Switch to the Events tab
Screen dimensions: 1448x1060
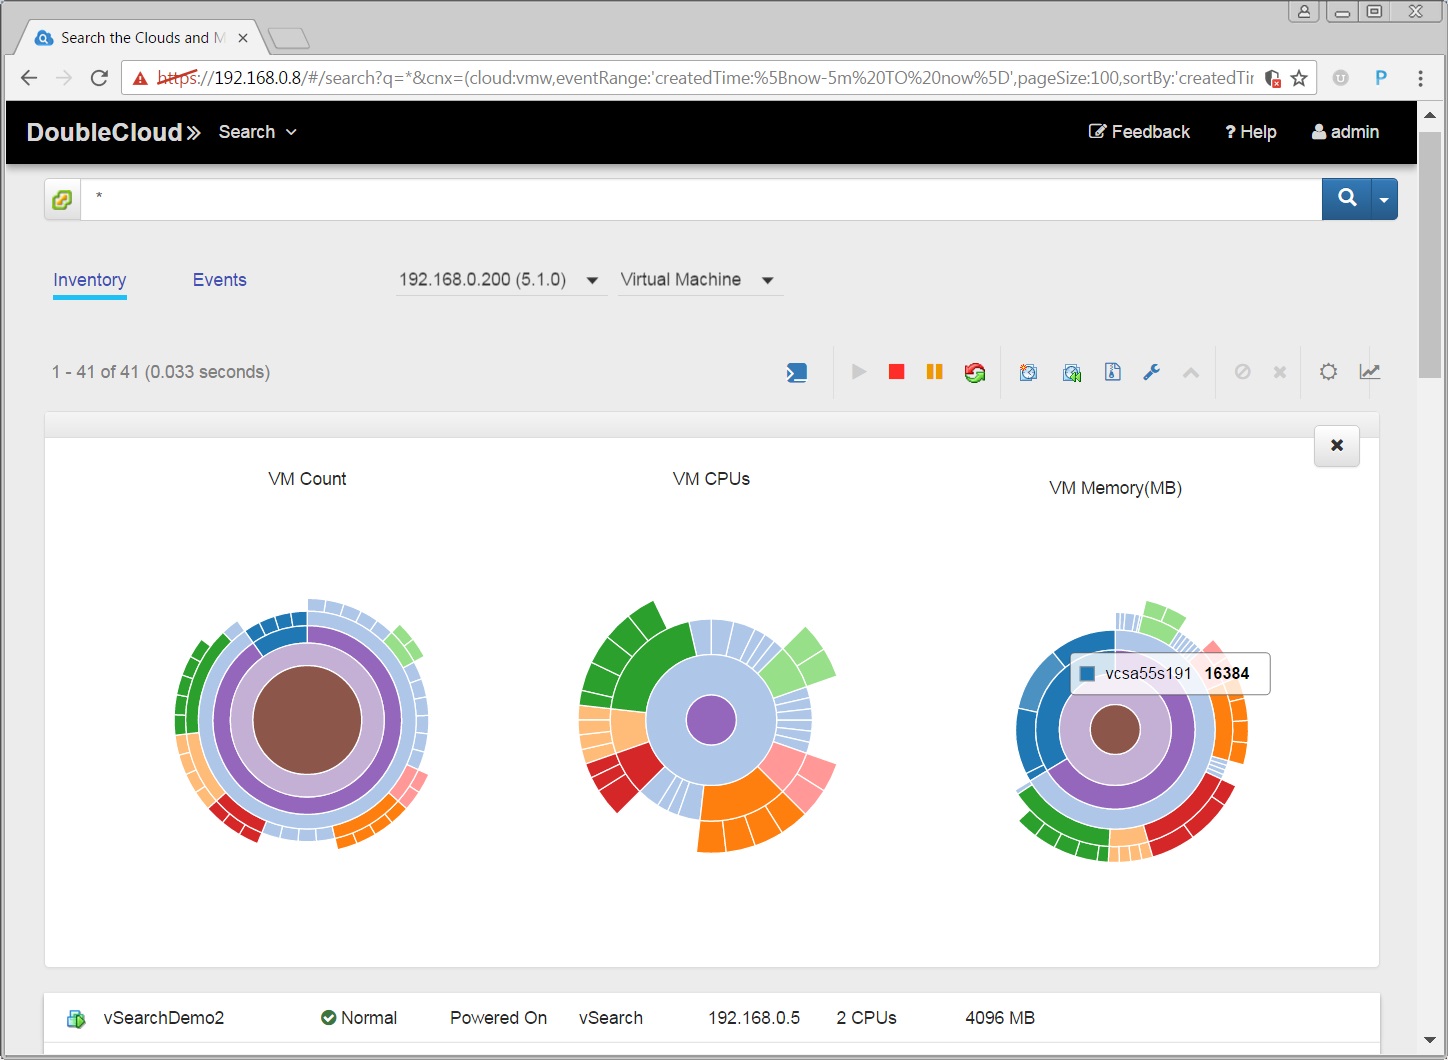219,280
